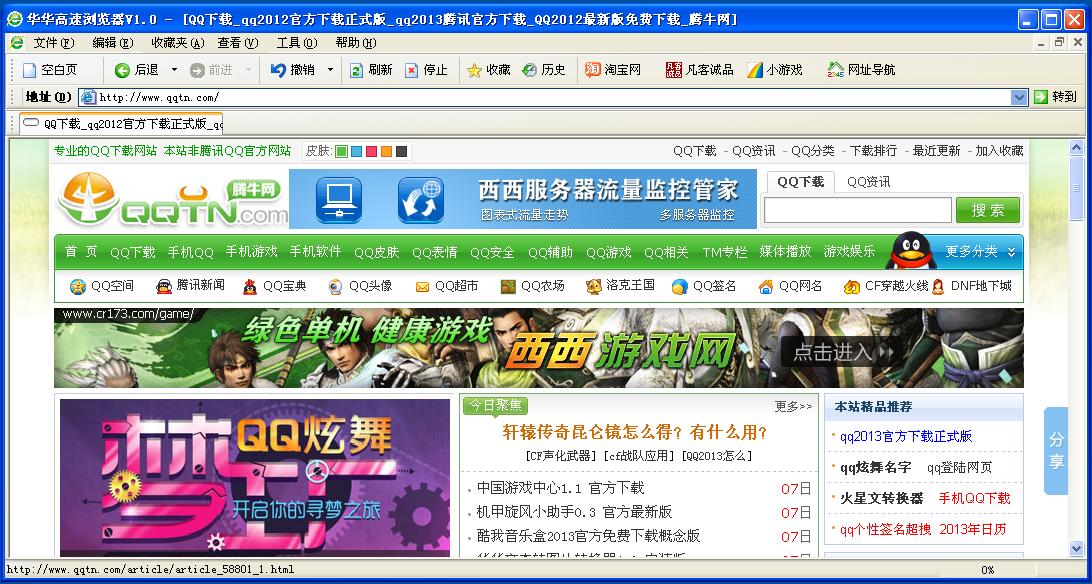The width and height of the screenshot is (1092, 584).
Task: Open the QQ网名 shortcut
Action: 790,285
